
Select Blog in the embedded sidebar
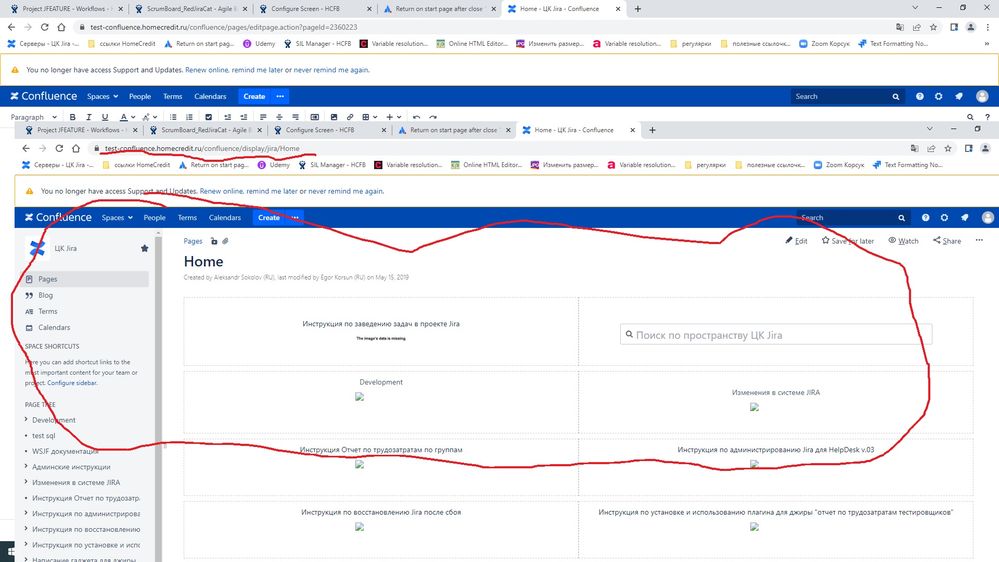point(45,296)
